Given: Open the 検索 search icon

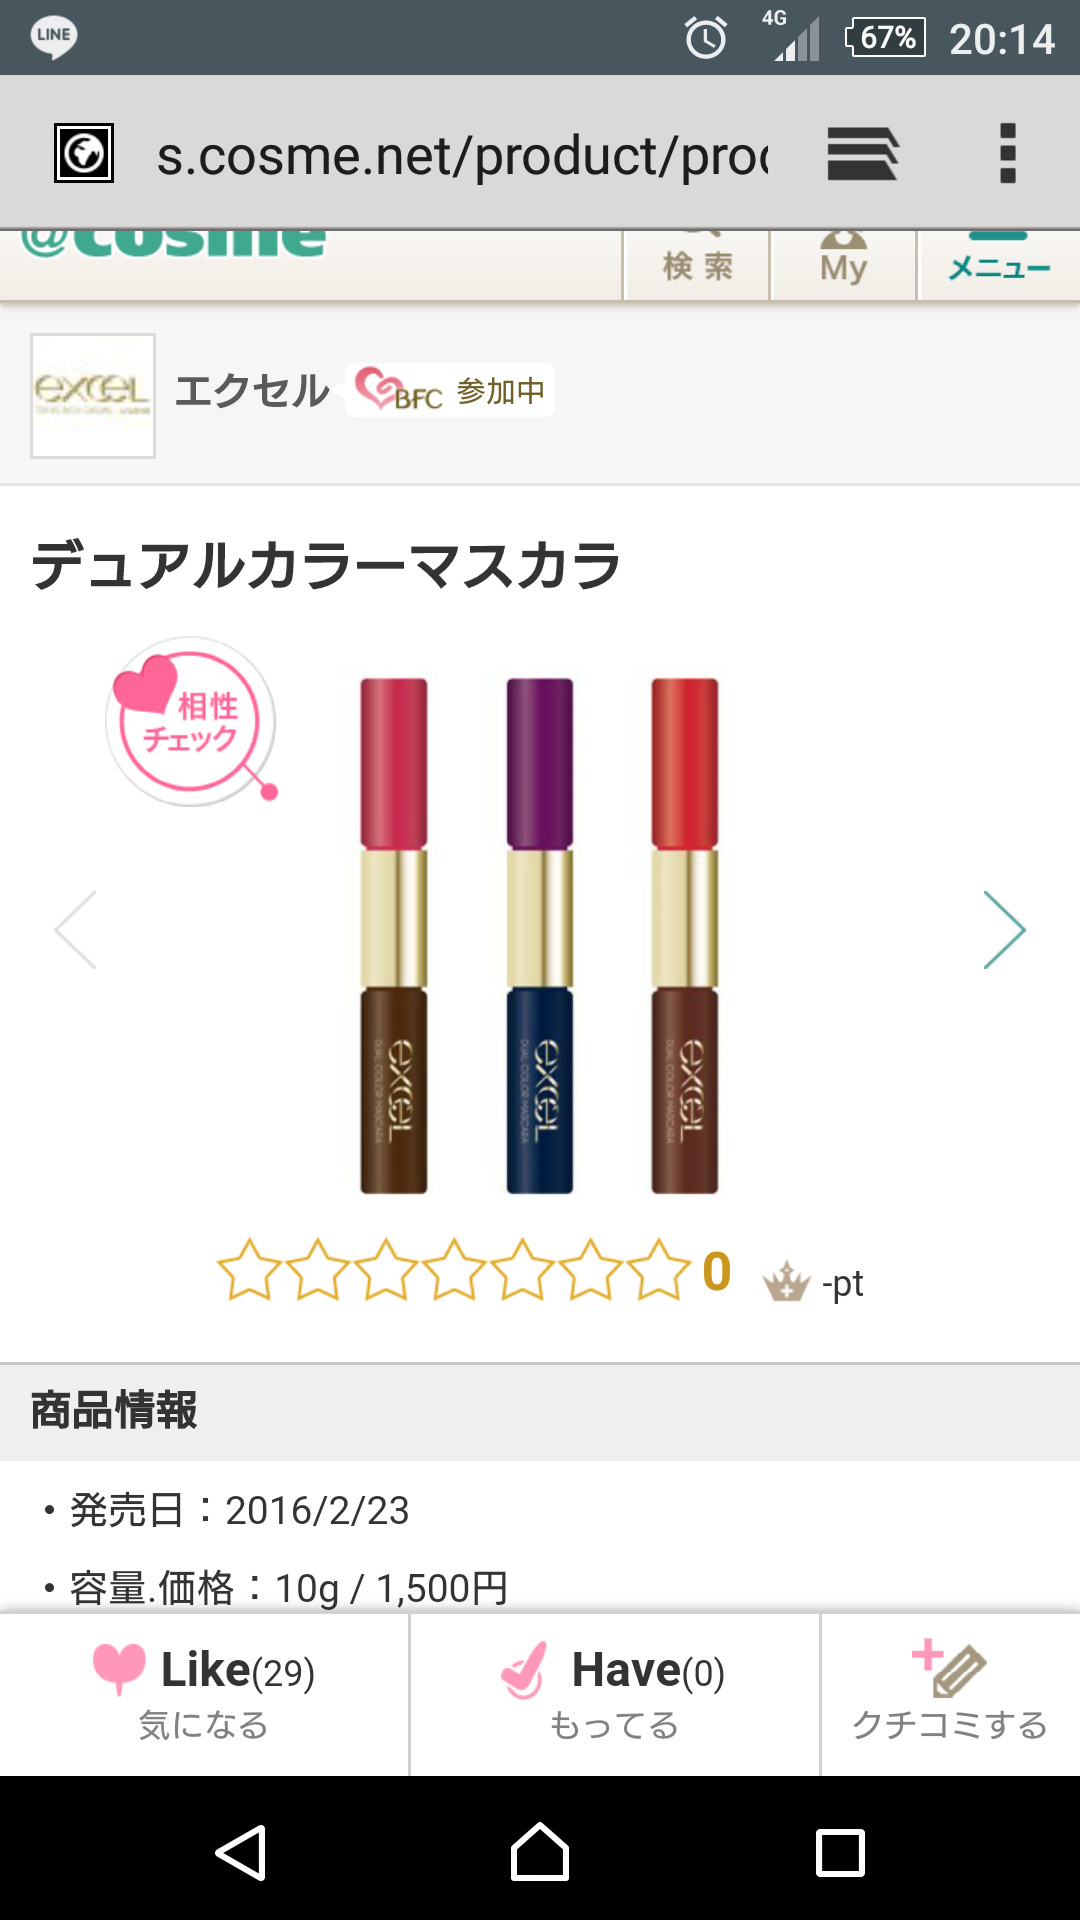Looking at the screenshot, I should tap(697, 264).
